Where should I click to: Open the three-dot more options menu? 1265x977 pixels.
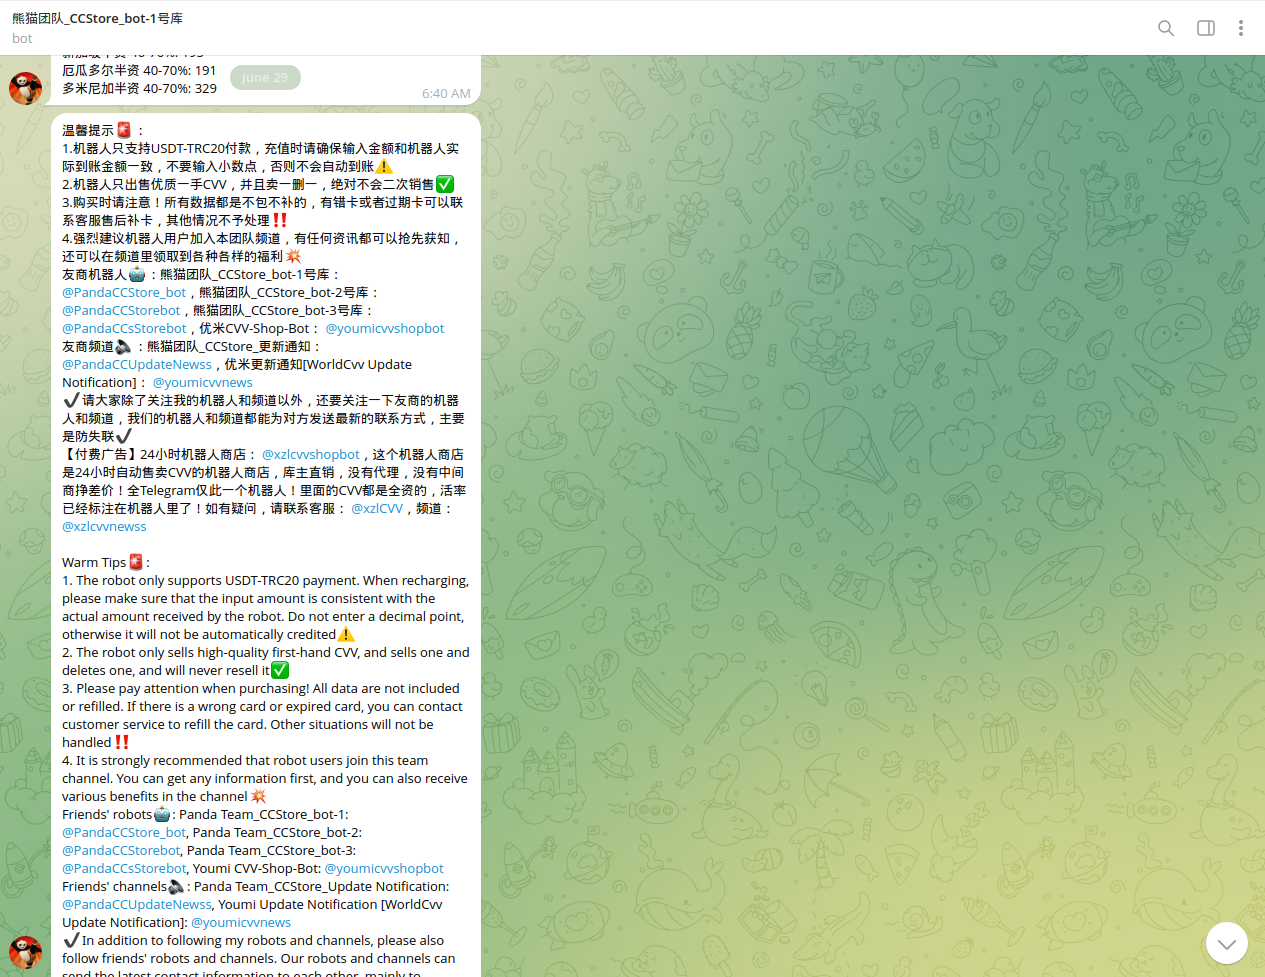point(1241,28)
